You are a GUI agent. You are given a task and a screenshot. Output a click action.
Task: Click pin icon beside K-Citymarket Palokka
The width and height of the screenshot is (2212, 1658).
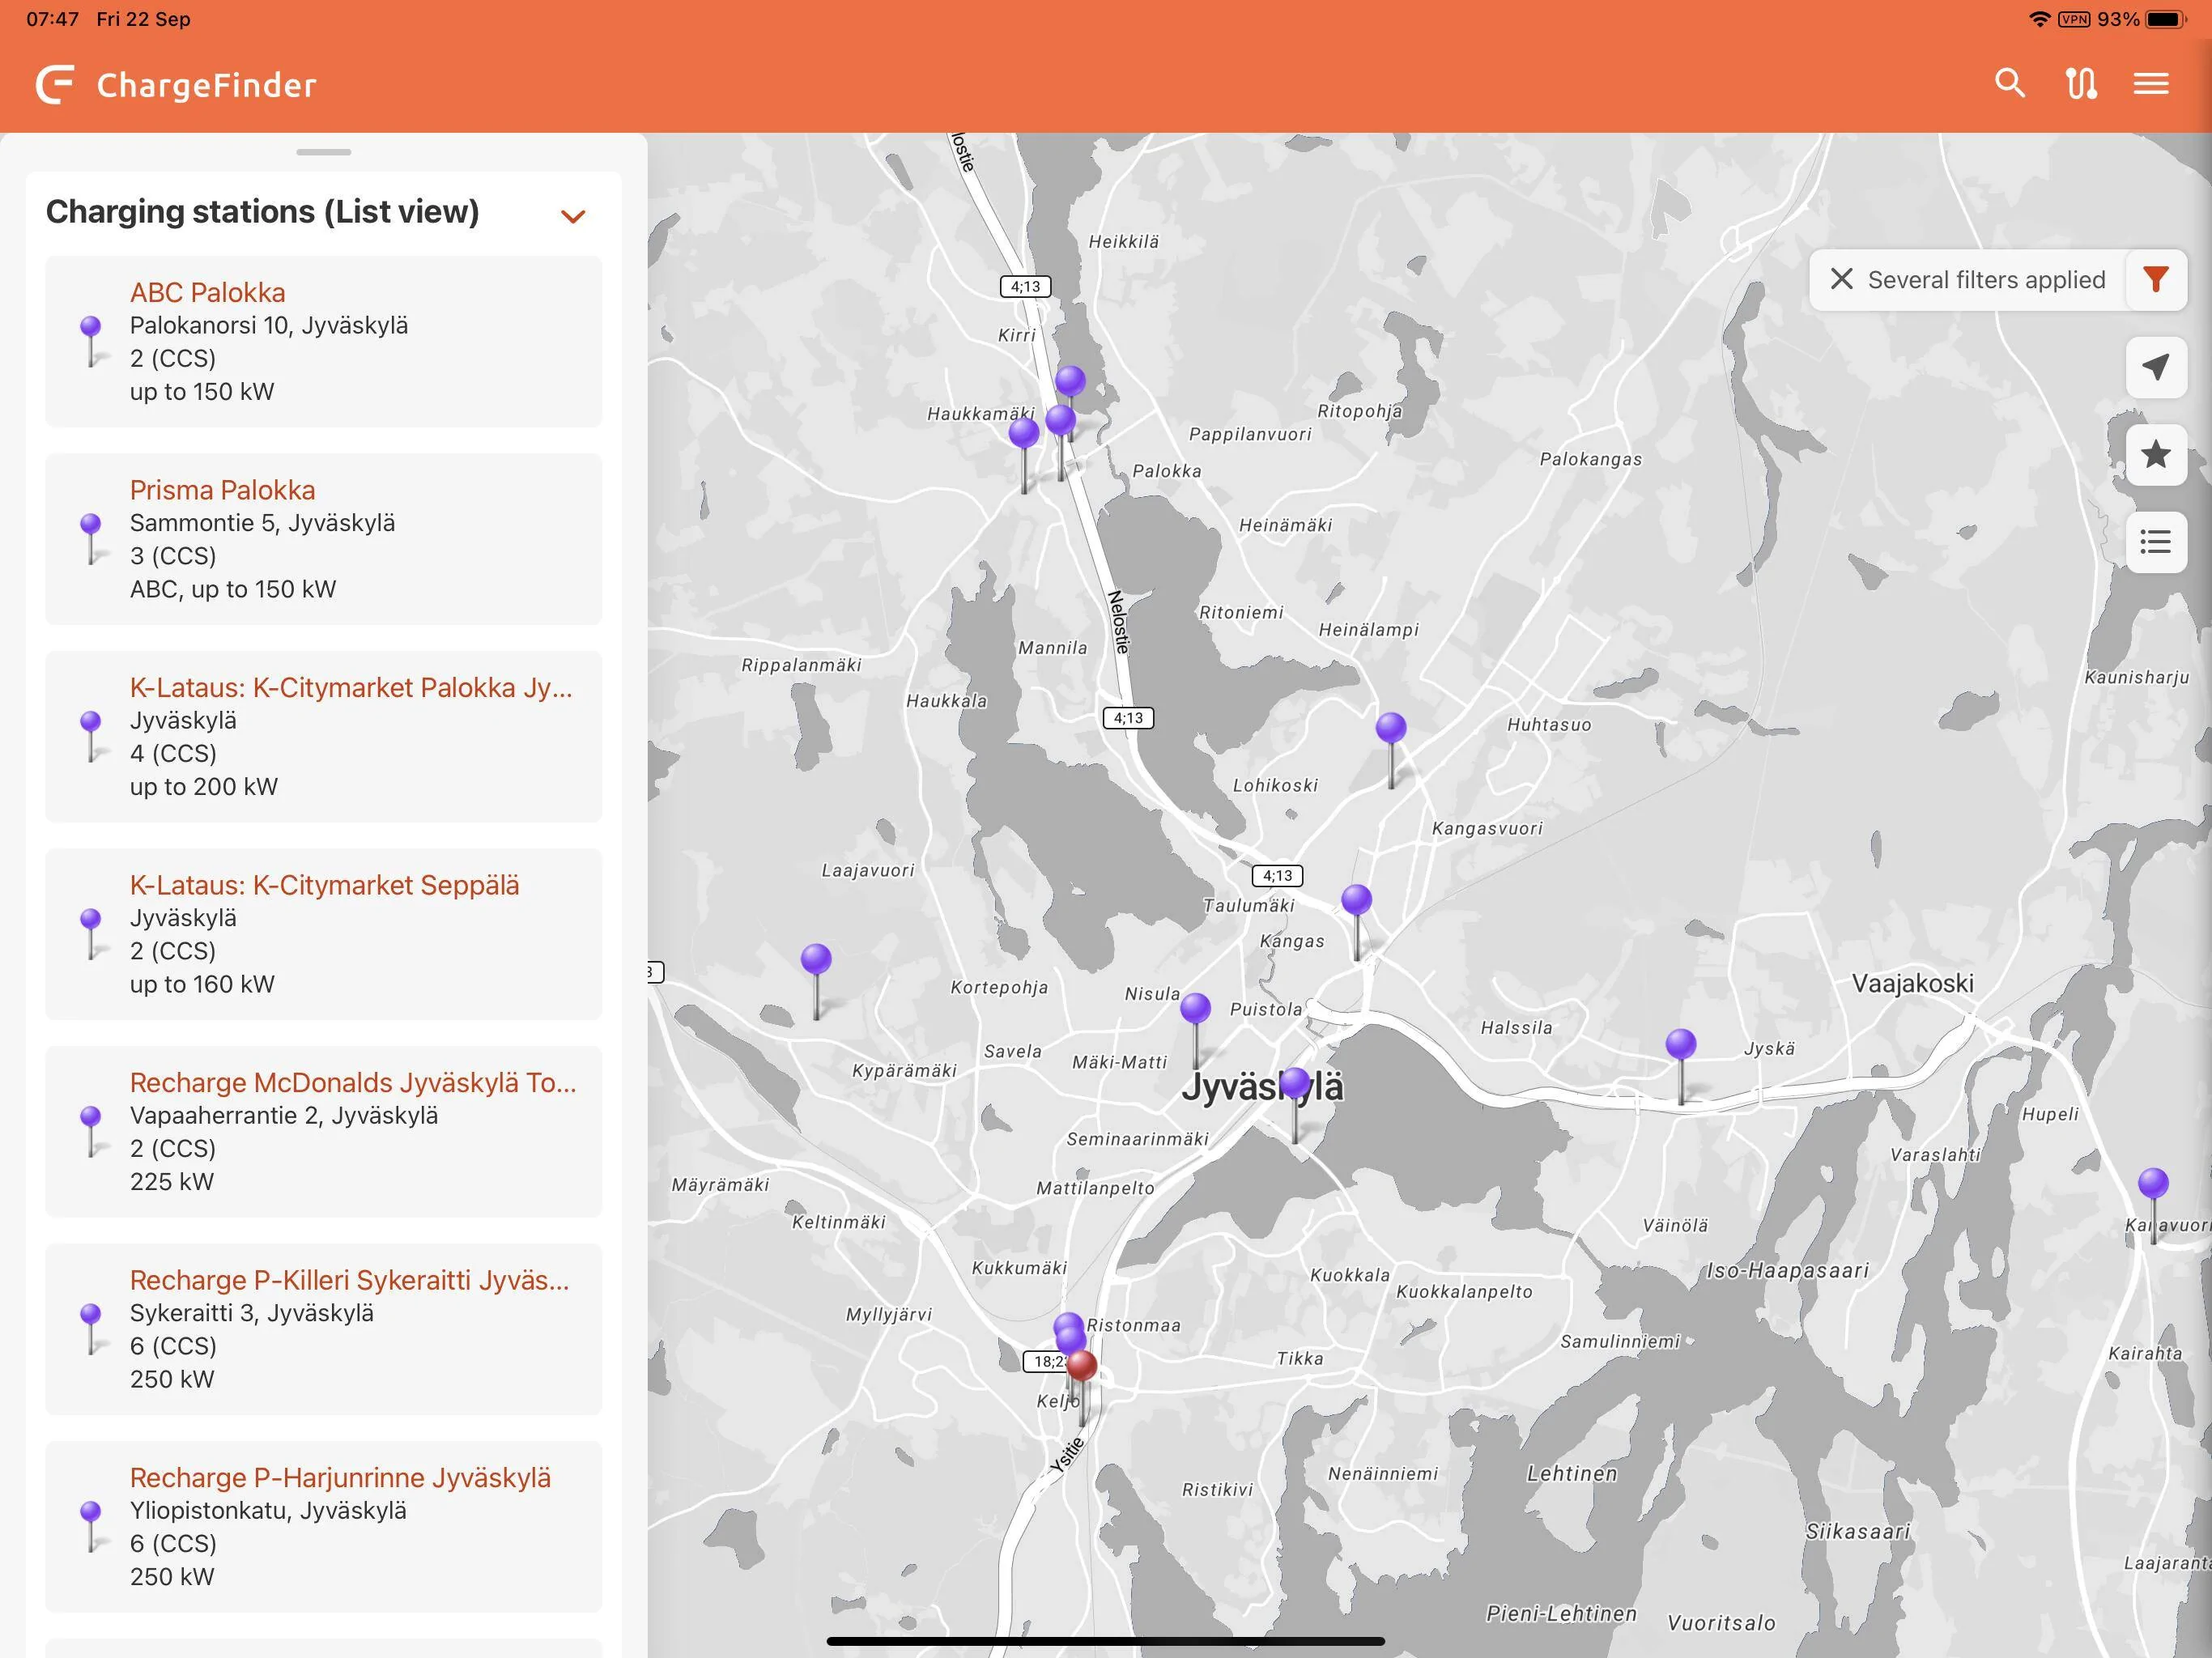point(91,736)
